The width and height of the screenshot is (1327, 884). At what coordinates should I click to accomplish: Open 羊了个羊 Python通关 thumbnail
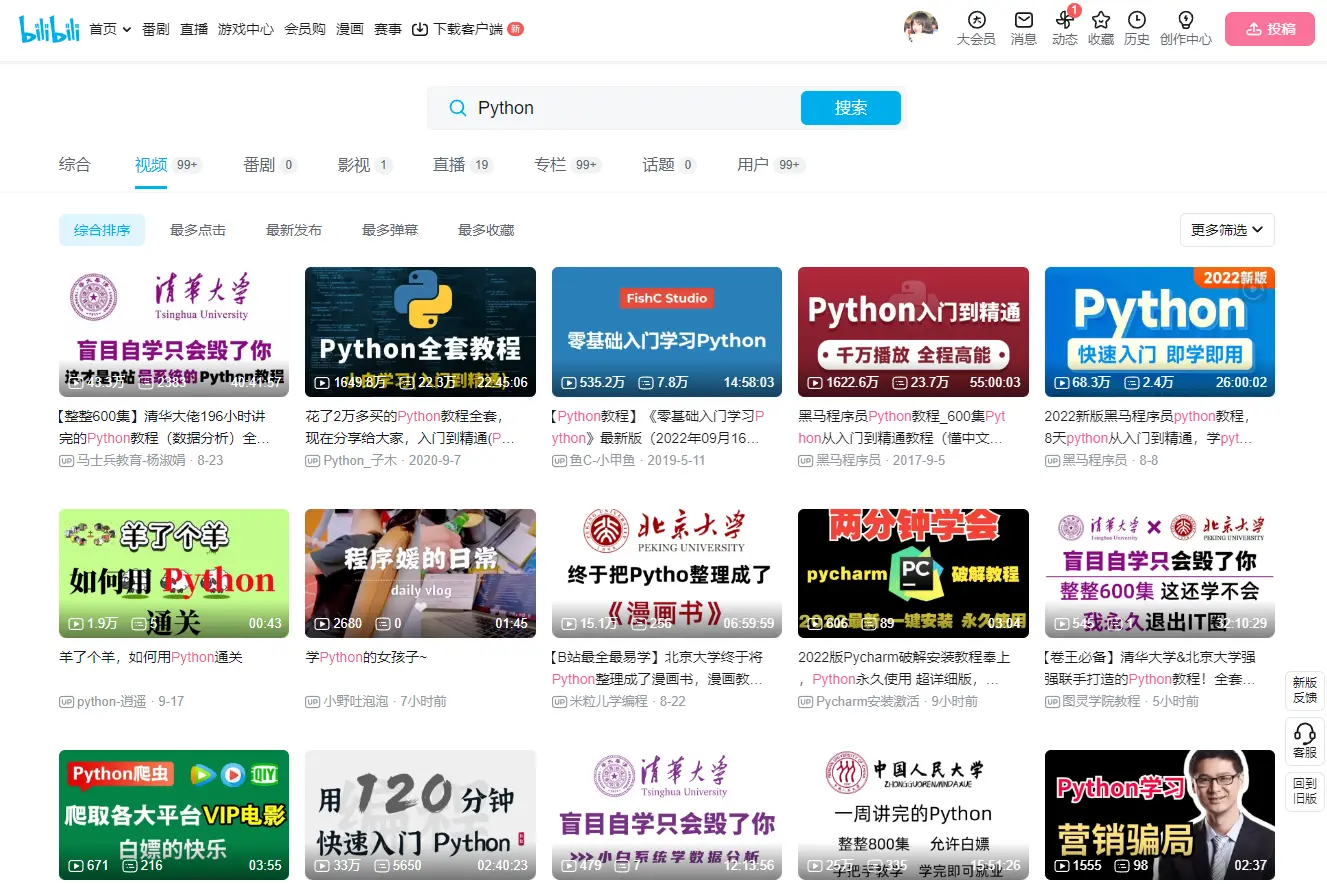(174, 573)
